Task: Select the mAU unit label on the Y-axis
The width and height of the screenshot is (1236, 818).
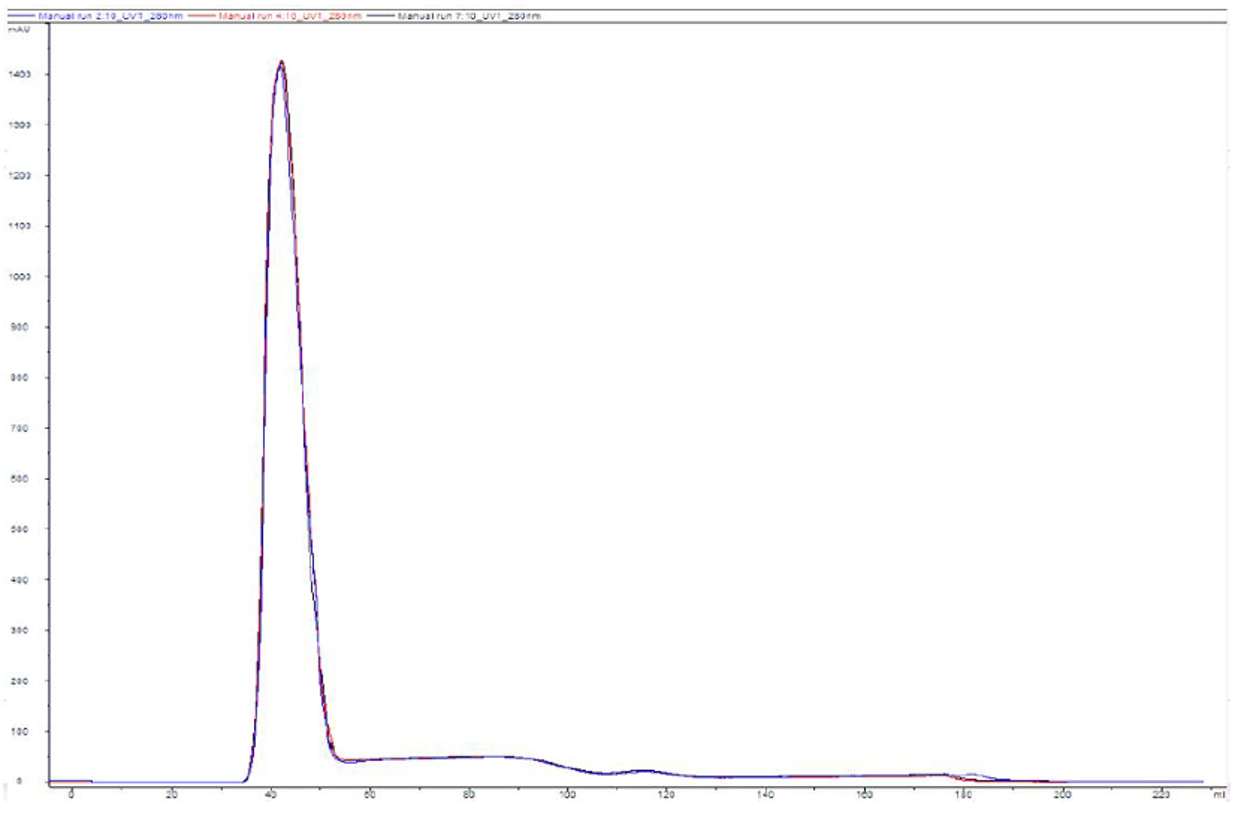Action: [21, 30]
